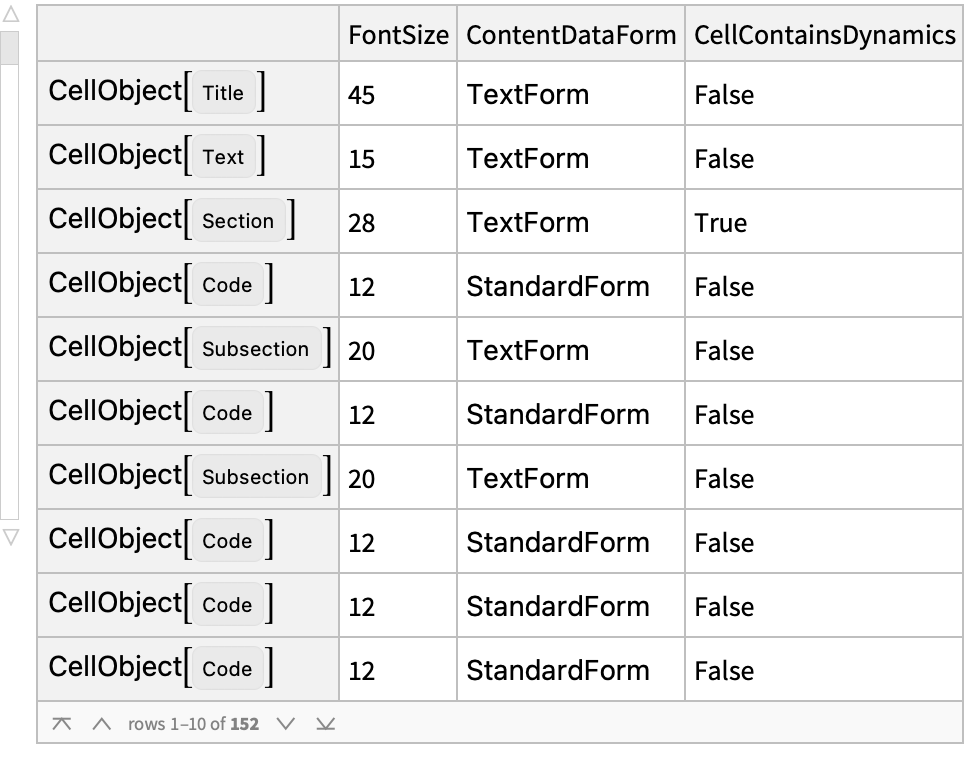Open the Title CellObject
Viewport: 964px width, 780px height.
(223, 94)
